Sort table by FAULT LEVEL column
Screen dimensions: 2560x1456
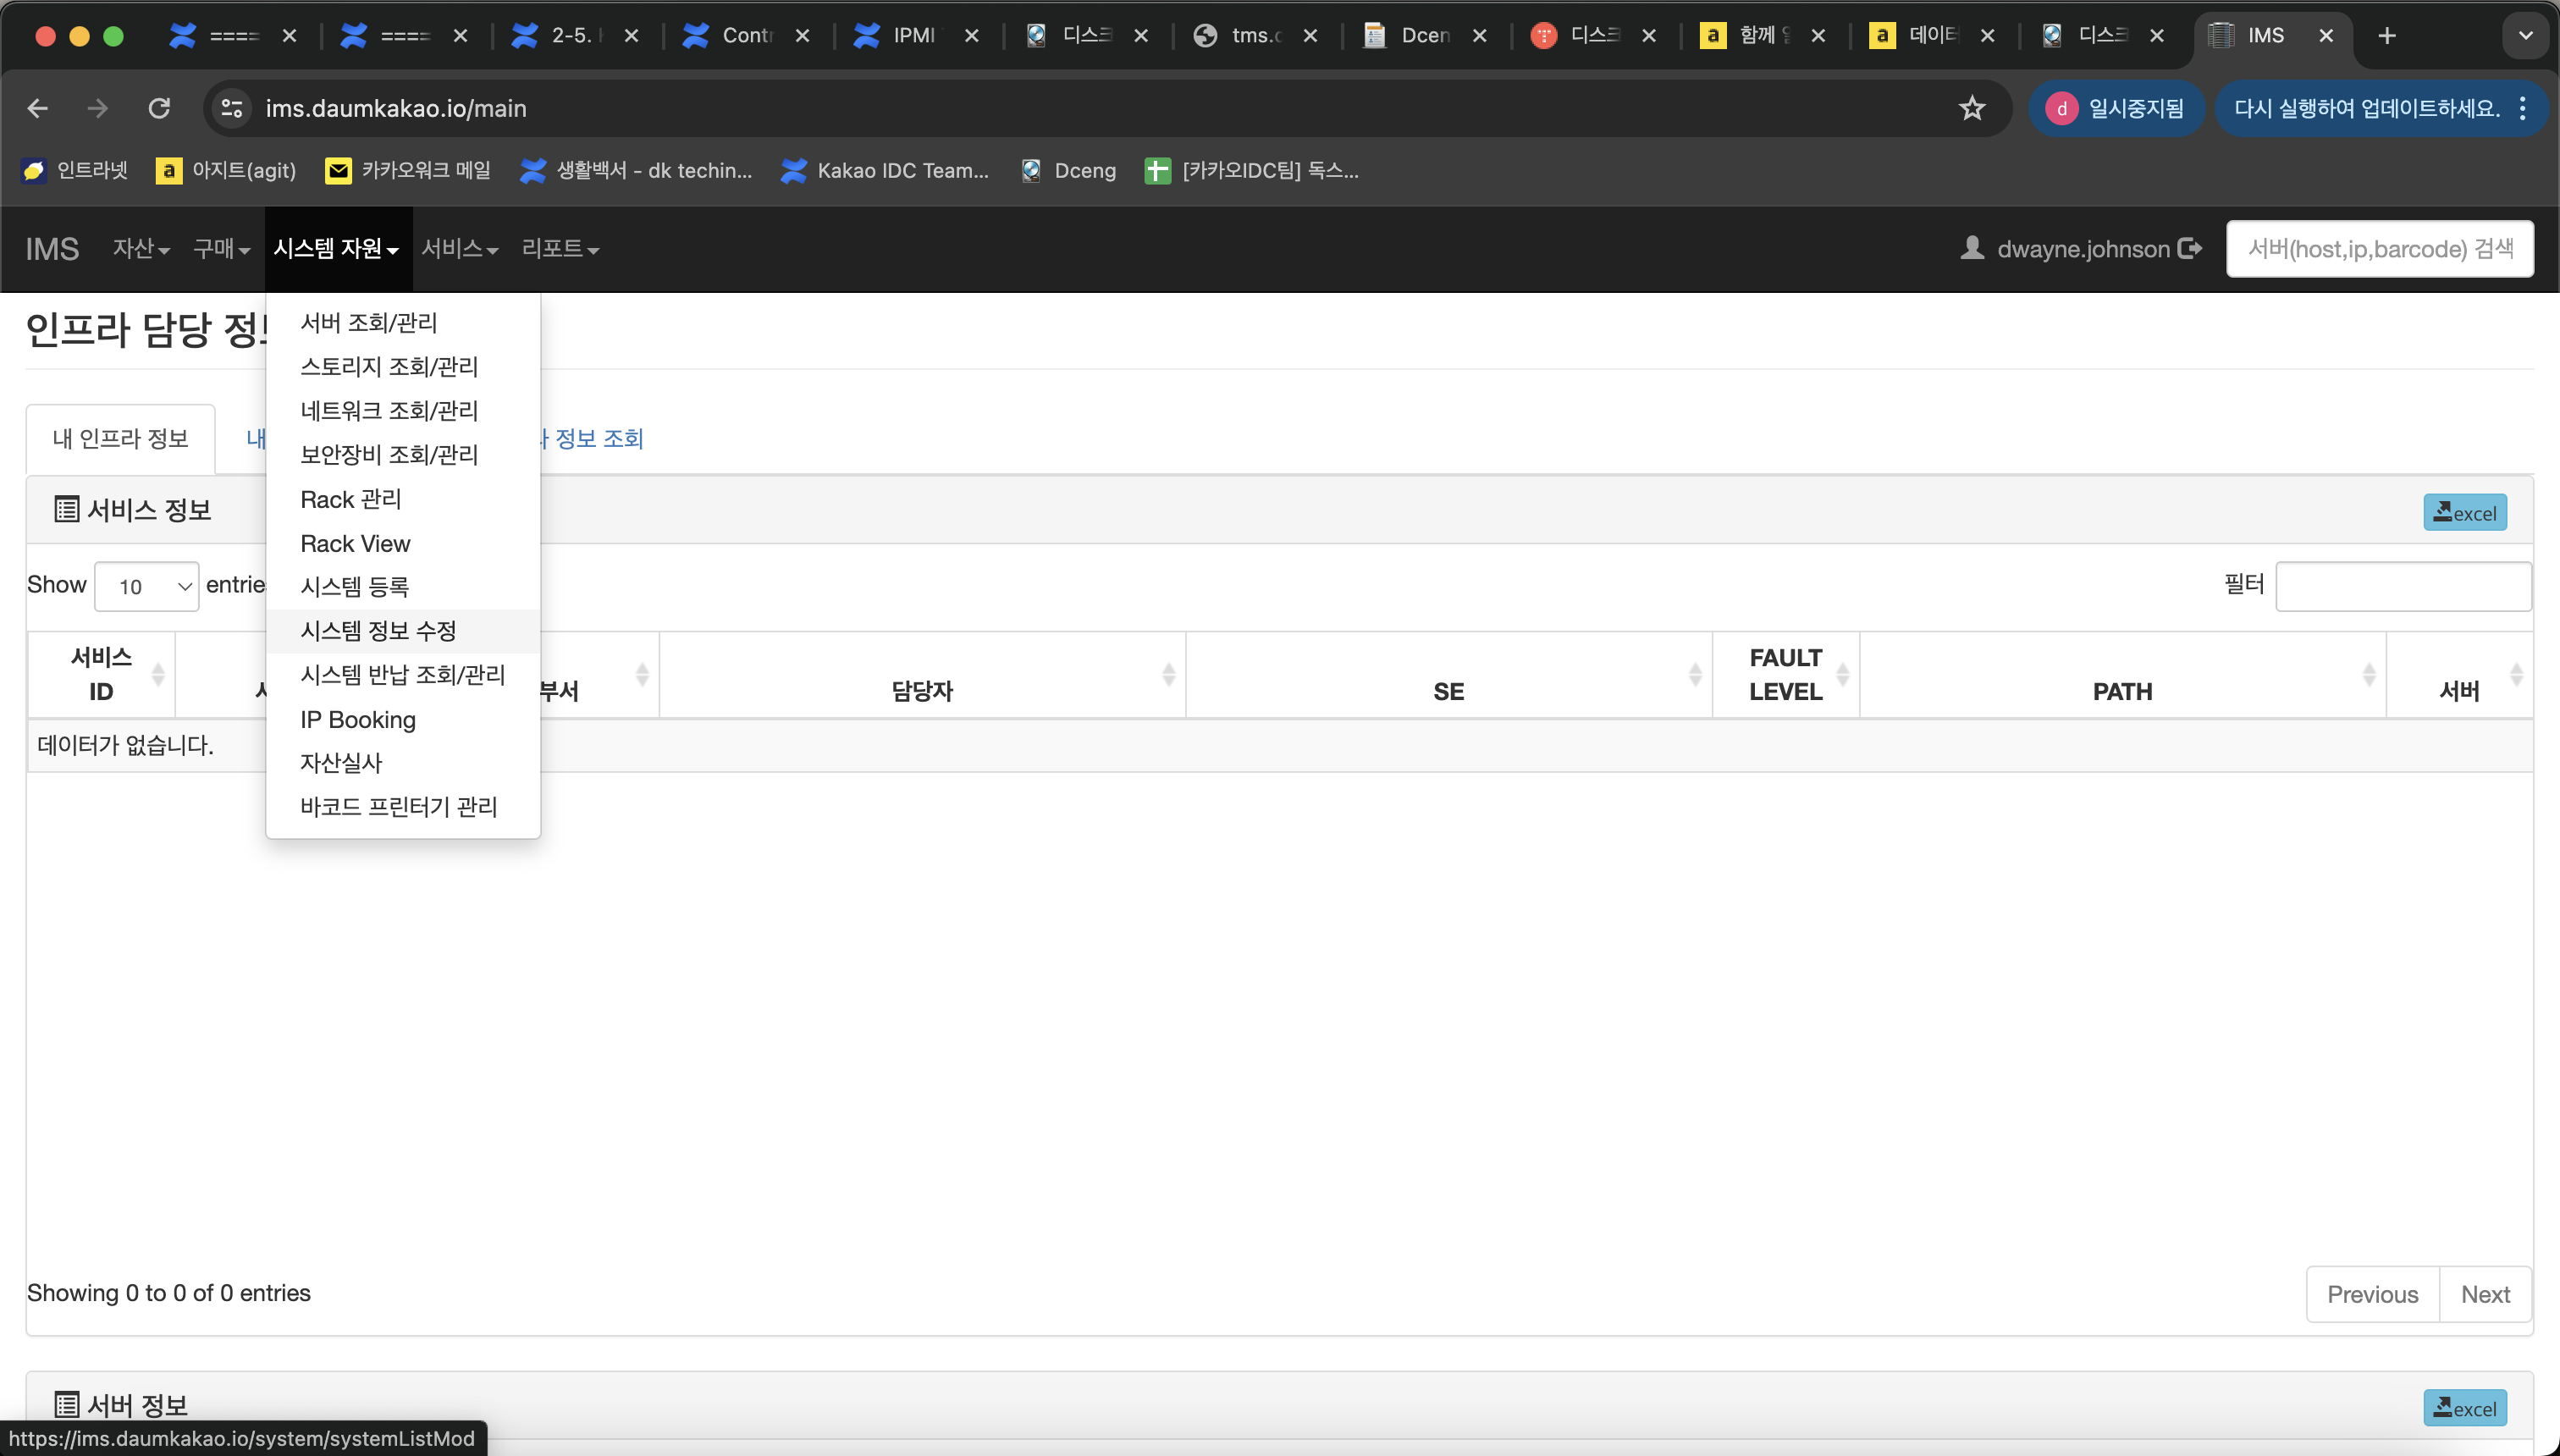1786,674
